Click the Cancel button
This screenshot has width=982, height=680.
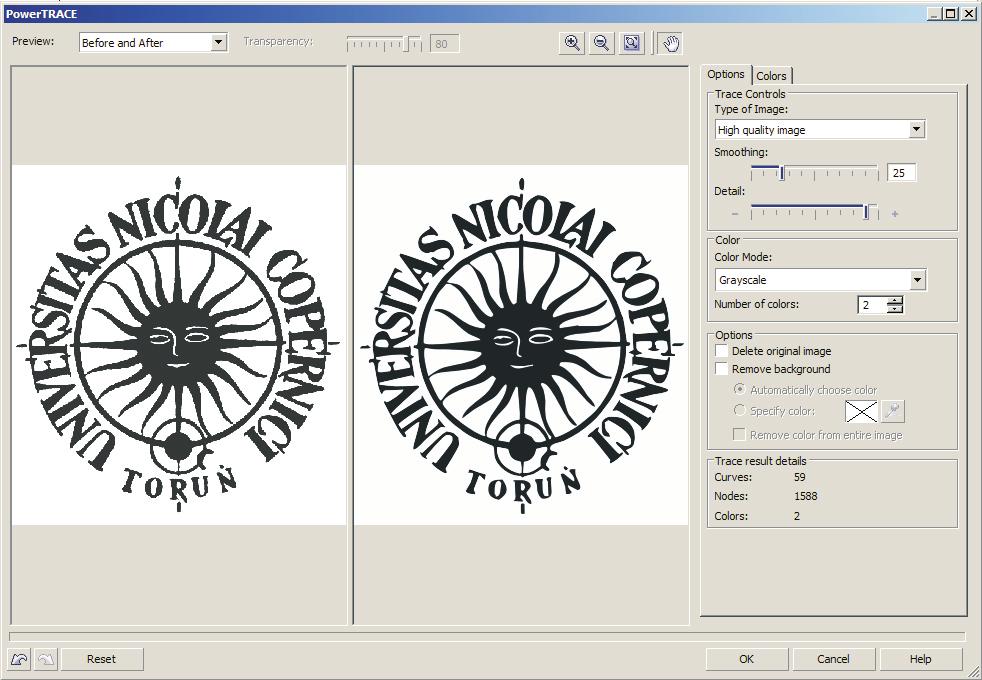(x=834, y=659)
